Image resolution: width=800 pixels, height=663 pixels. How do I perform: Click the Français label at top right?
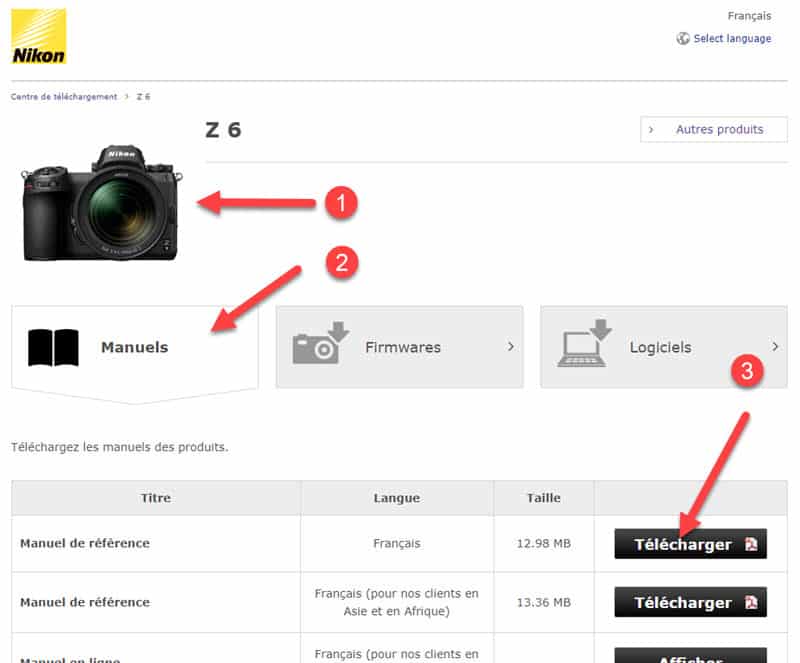point(749,16)
